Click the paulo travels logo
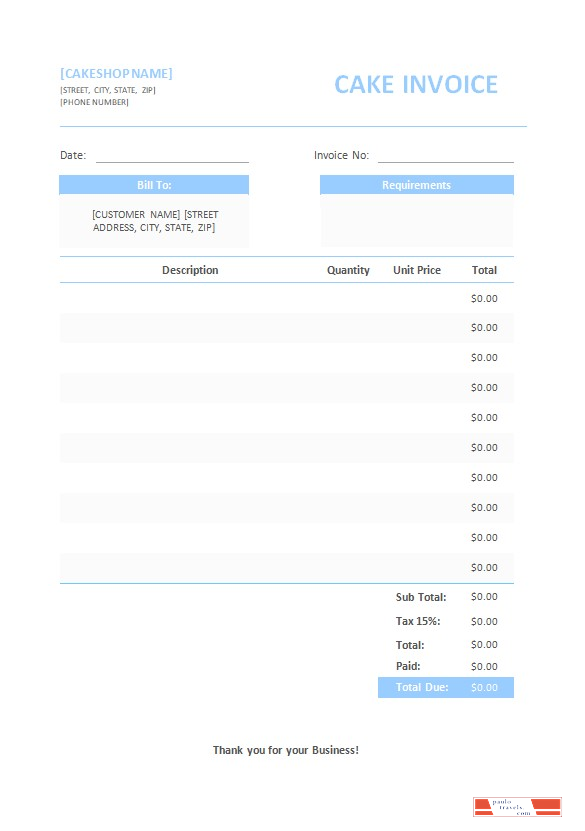585x831 pixels. (517, 807)
